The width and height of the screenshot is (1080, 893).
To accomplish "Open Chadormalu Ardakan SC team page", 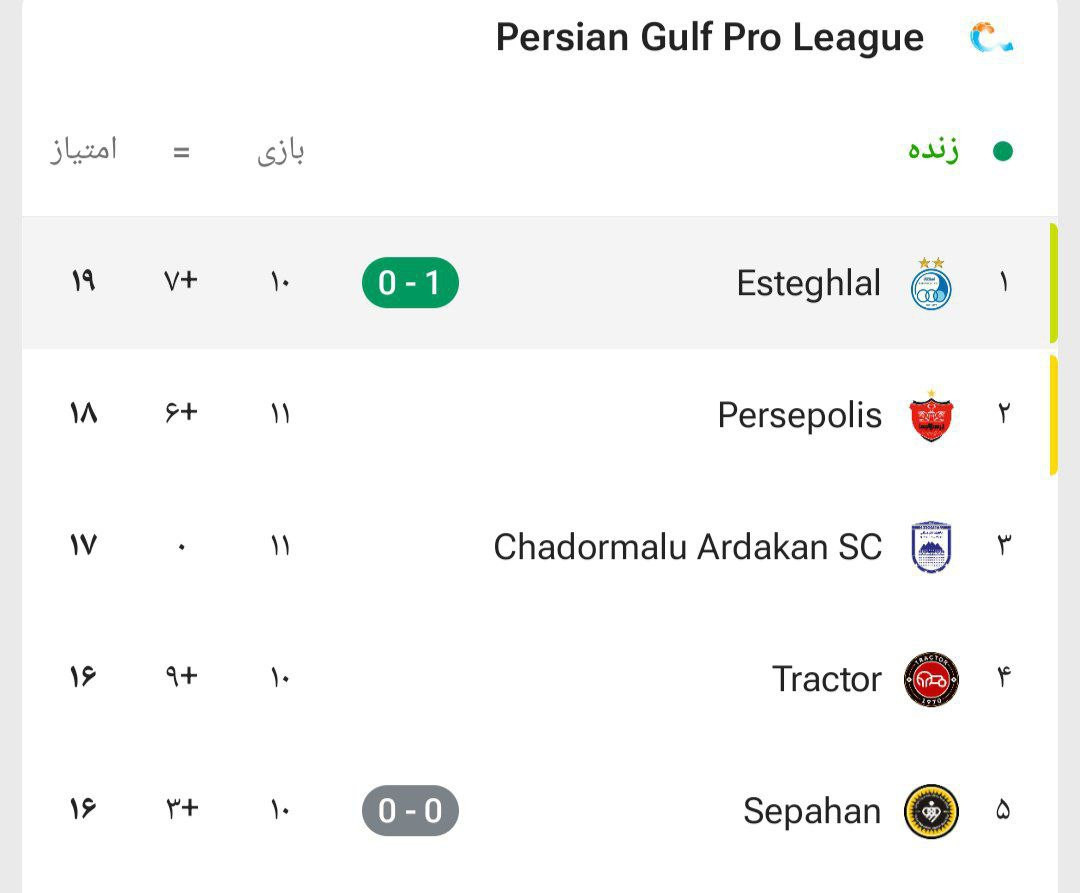I will point(687,547).
